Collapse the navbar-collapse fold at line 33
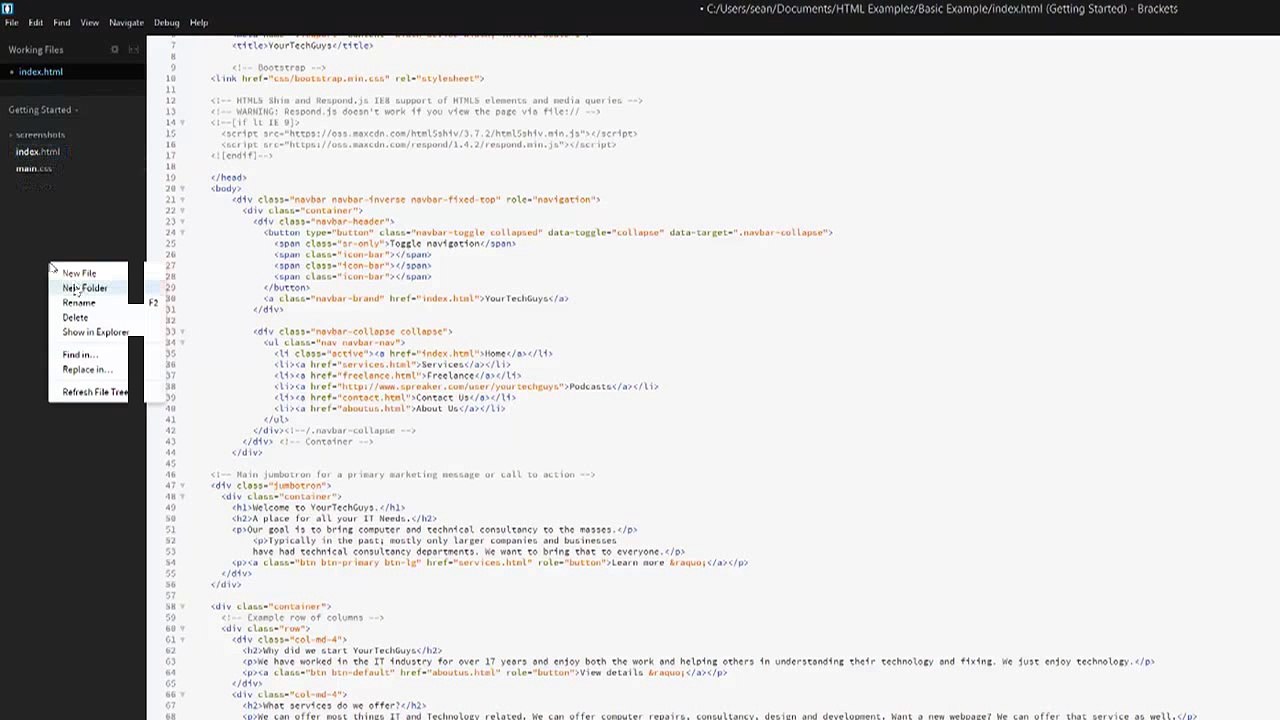 181,331
